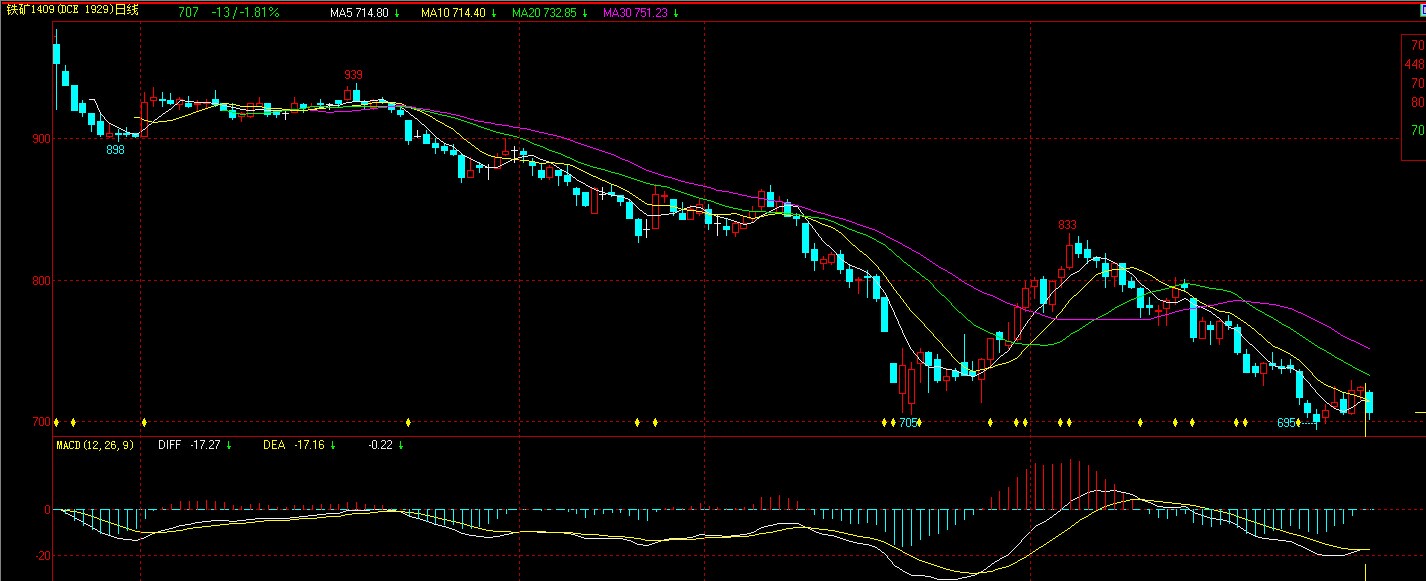Click the 800 price axis label
Viewport: 1426px width, 581px height.
[40, 281]
